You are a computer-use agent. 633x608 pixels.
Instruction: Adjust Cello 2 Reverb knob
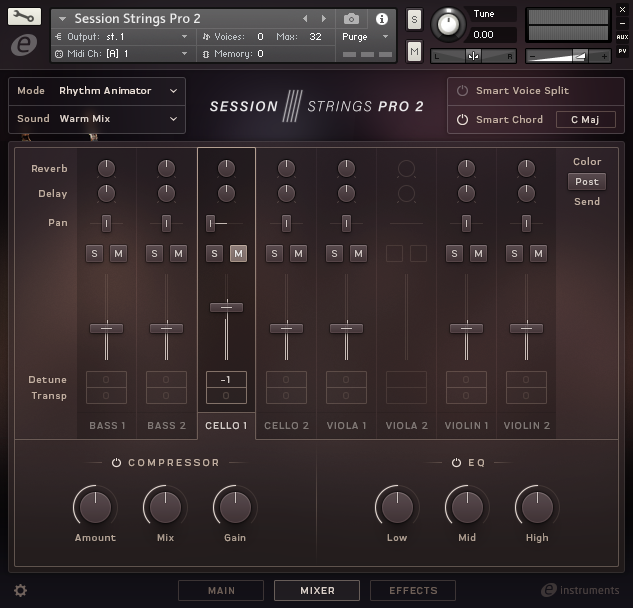tap(286, 168)
